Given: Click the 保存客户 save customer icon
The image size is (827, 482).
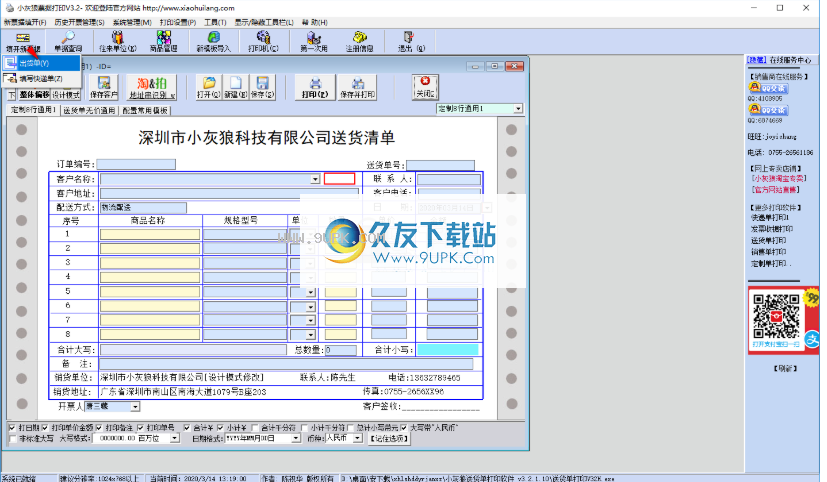Looking at the screenshot, I should pos(103,87).
